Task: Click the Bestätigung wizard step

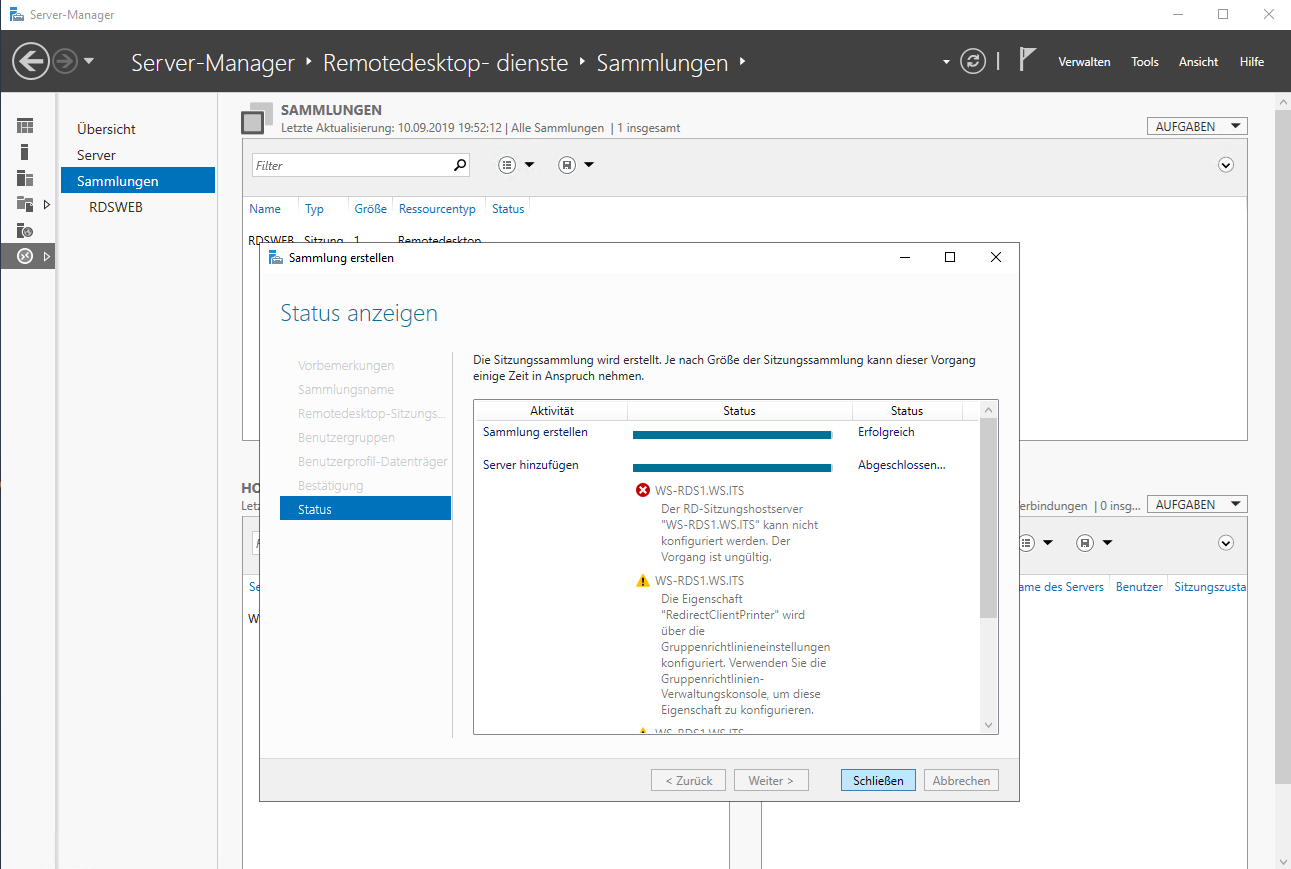Action: tap(331, 485)
